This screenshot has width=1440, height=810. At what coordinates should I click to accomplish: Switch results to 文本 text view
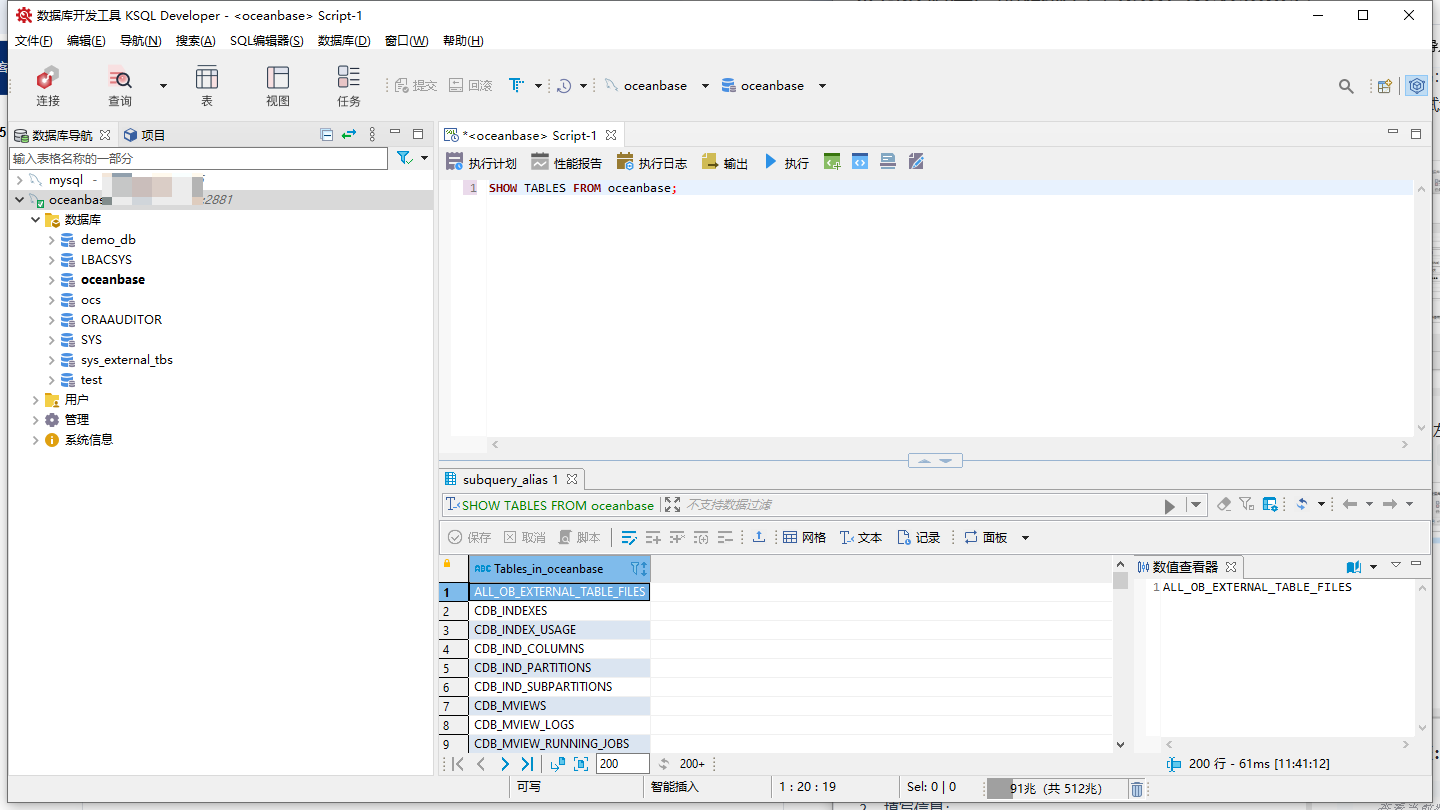click(861, 537)
